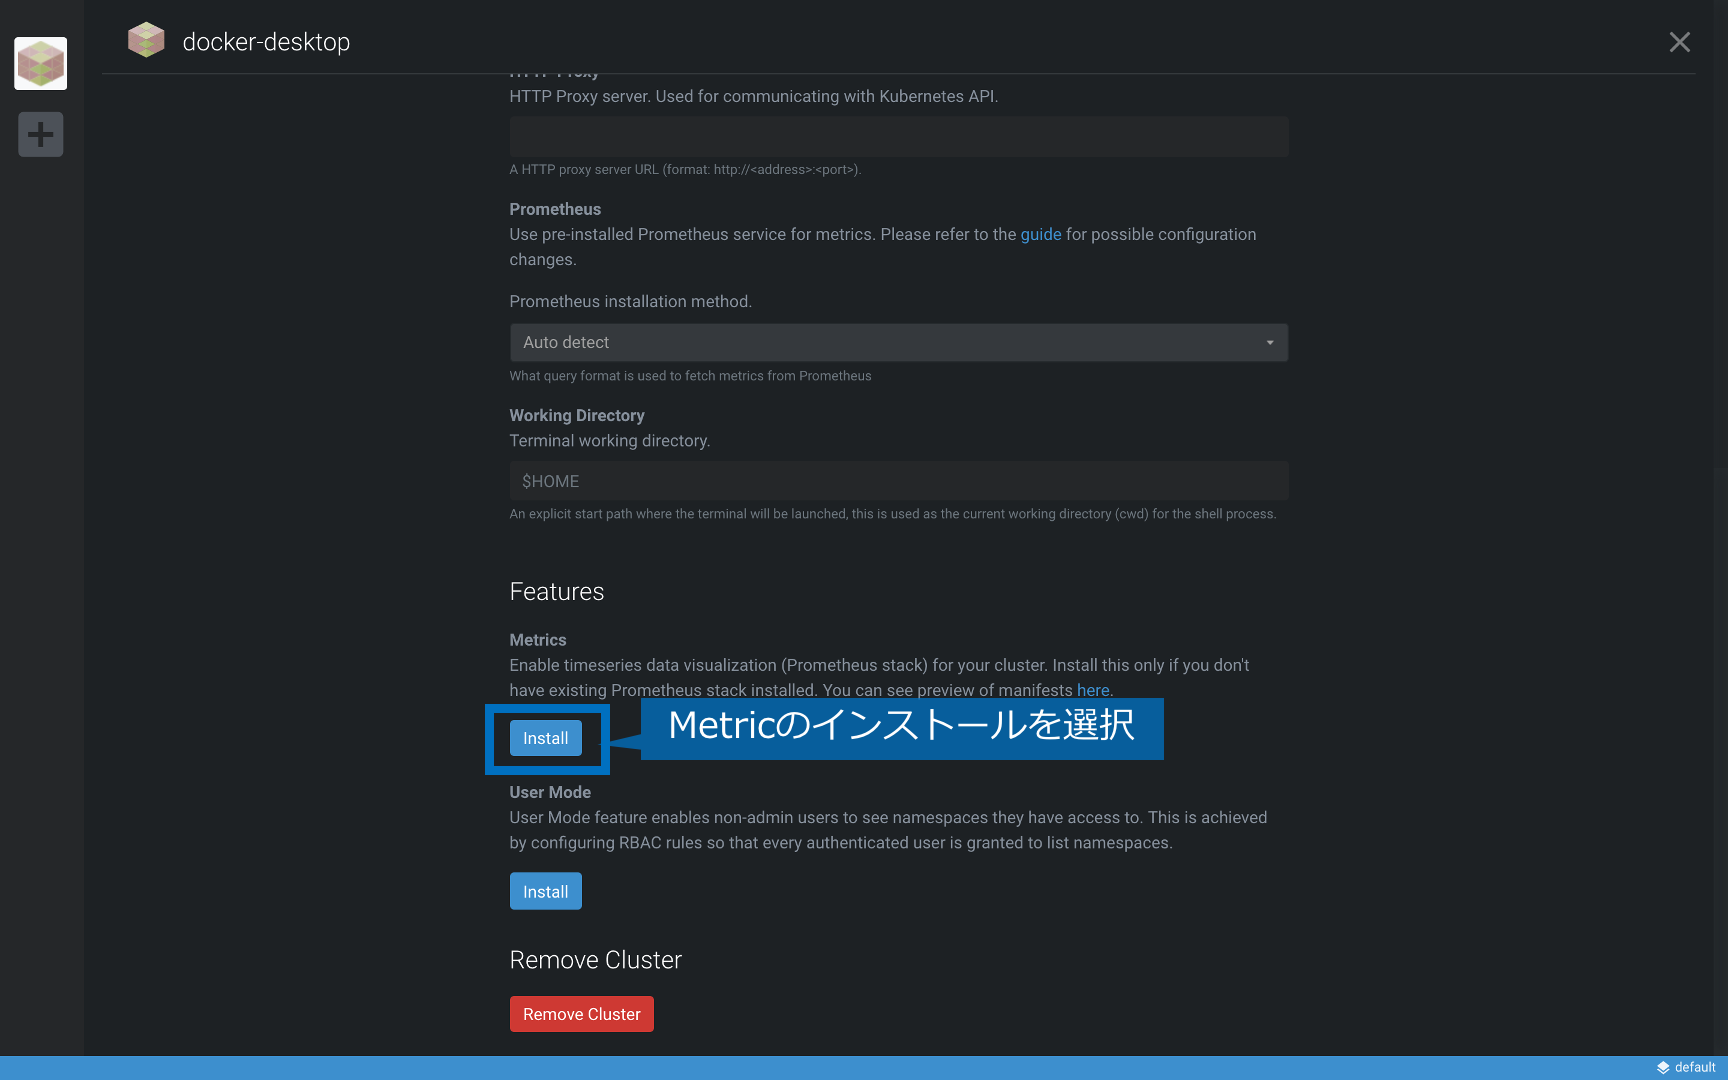Select the docker-desktop cluster icon in sidebar

(40, 63)
